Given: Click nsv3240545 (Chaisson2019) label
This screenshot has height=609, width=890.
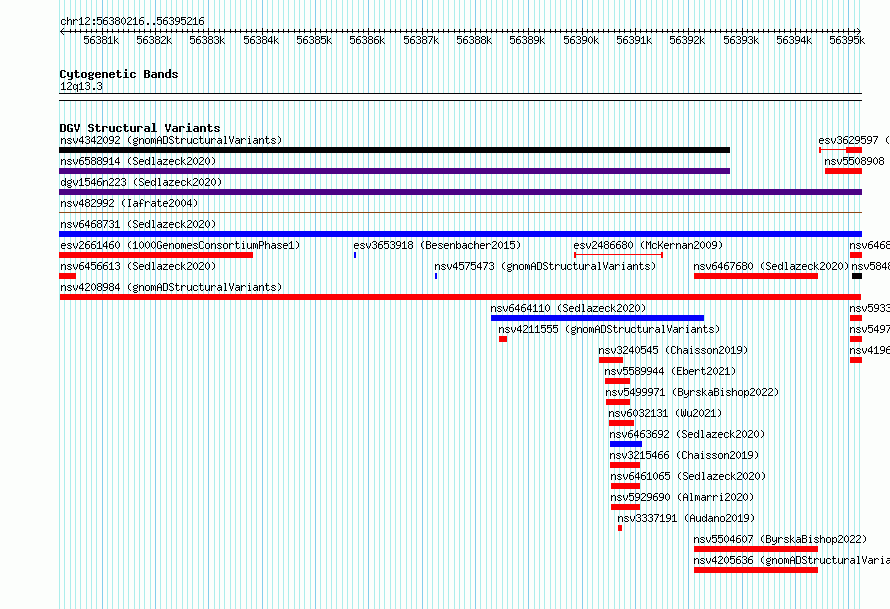Looking at the screenshot, I should point(673,350).
